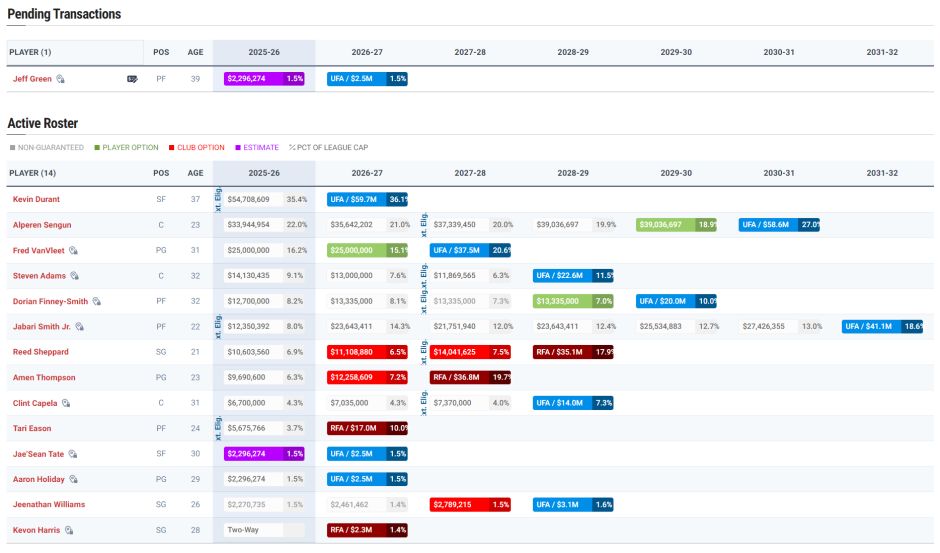The height and width of the screenshot is (553, 940).
Task: Click the 2031-32 header in Pending Transactions
Action: [882, 52]
